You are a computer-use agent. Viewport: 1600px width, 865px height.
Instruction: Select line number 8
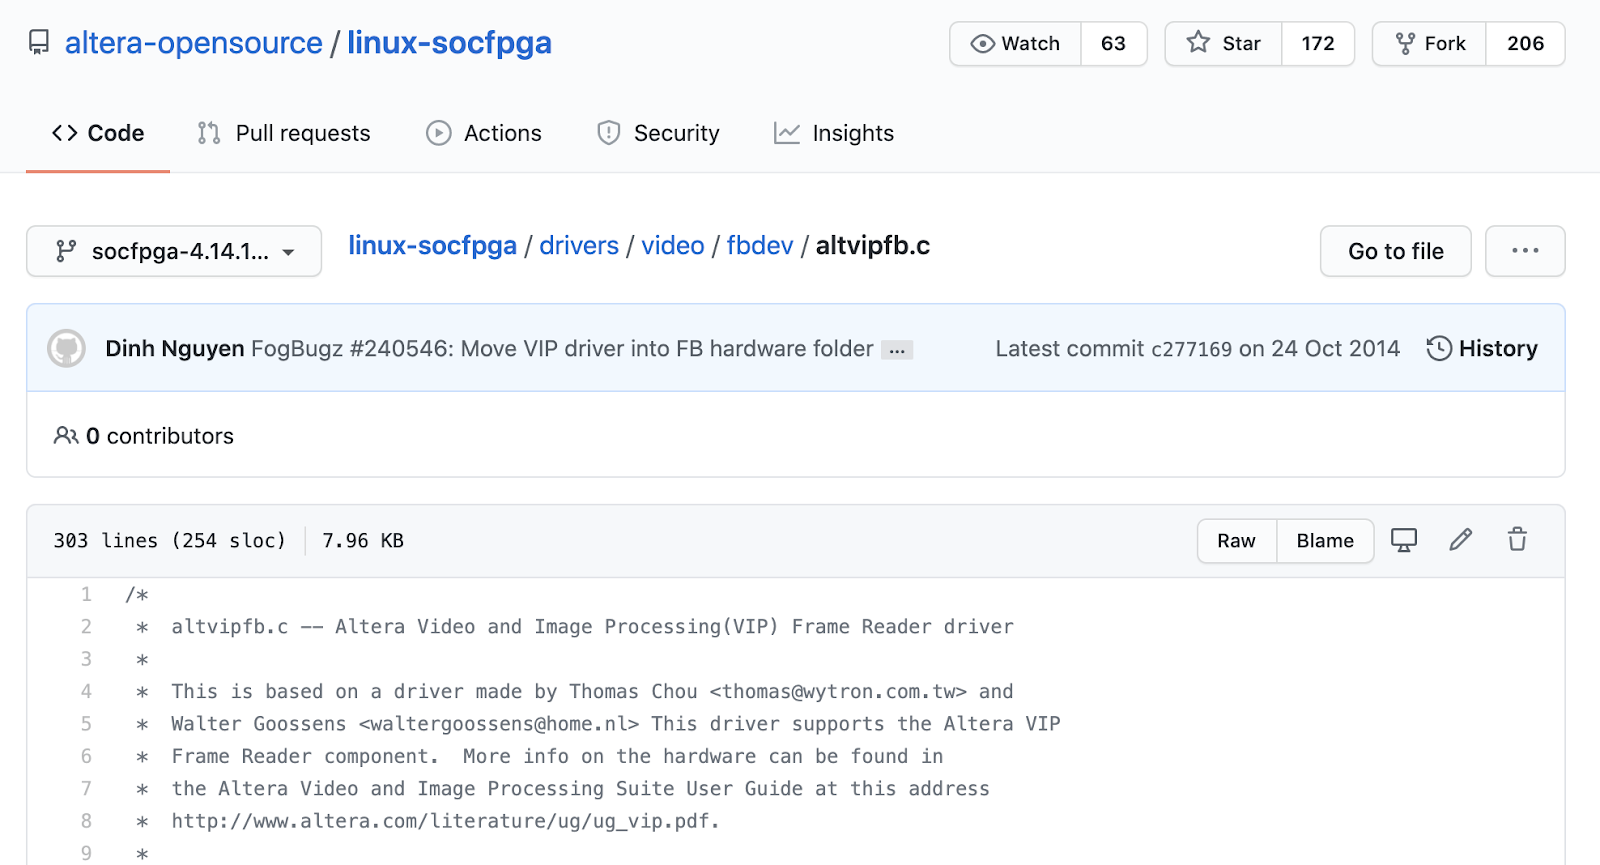coord(86,821)
